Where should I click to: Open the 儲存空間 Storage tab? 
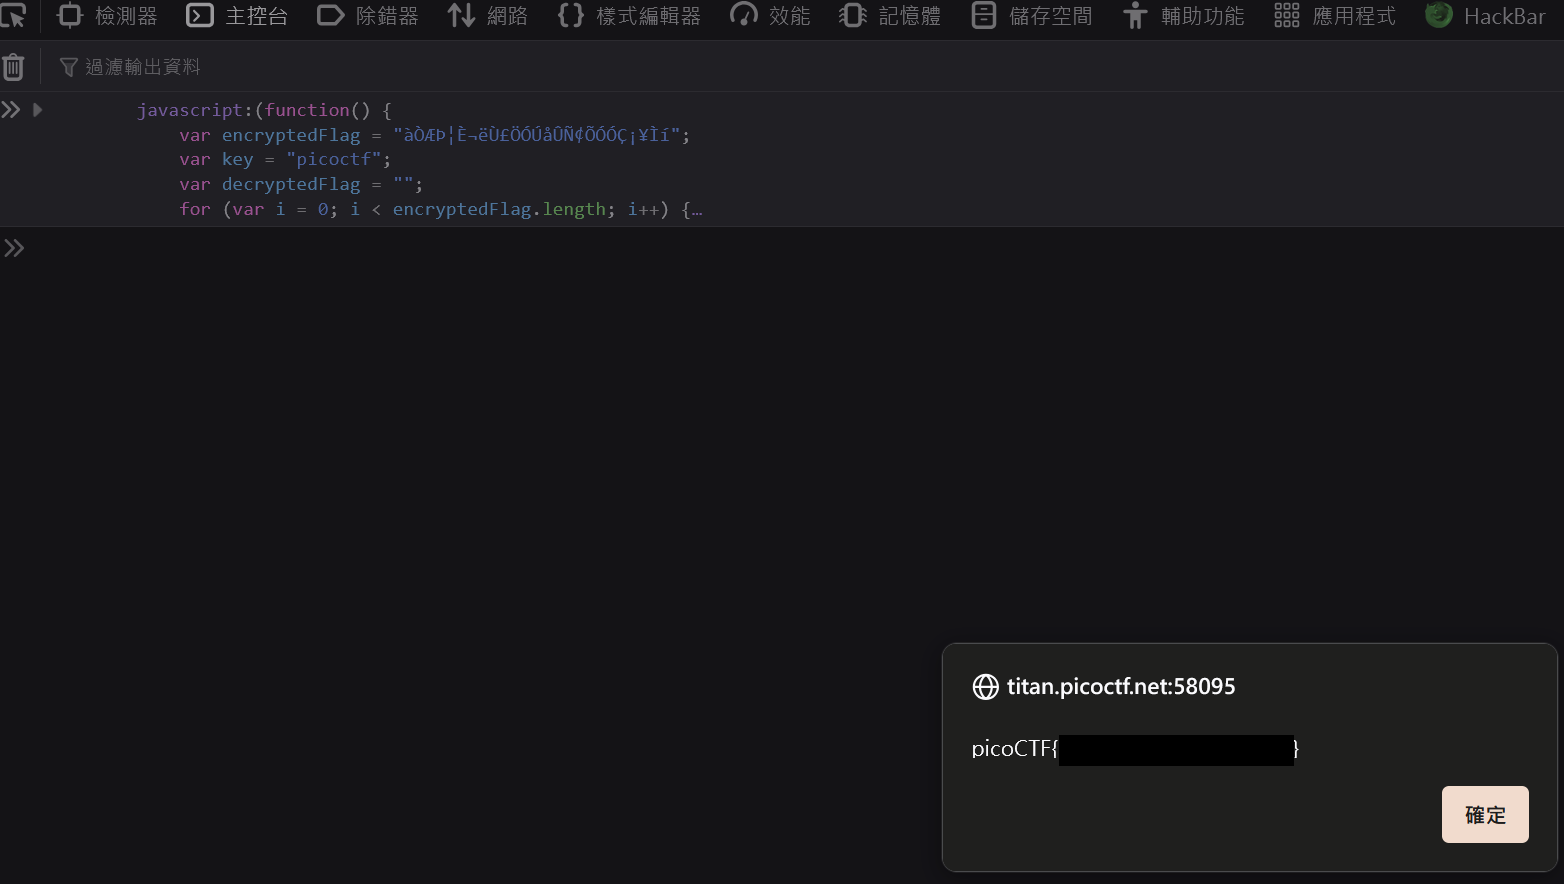click(x=1032, y=16)
